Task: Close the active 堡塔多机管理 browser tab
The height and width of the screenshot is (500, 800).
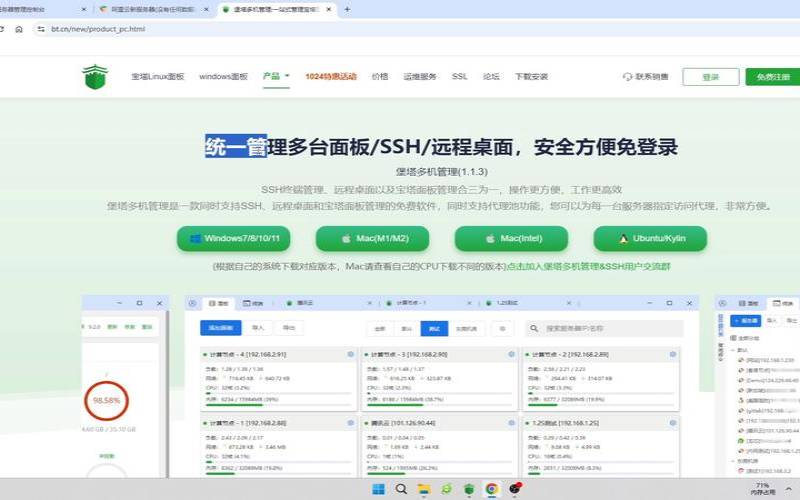Action: tap(329, 9)
